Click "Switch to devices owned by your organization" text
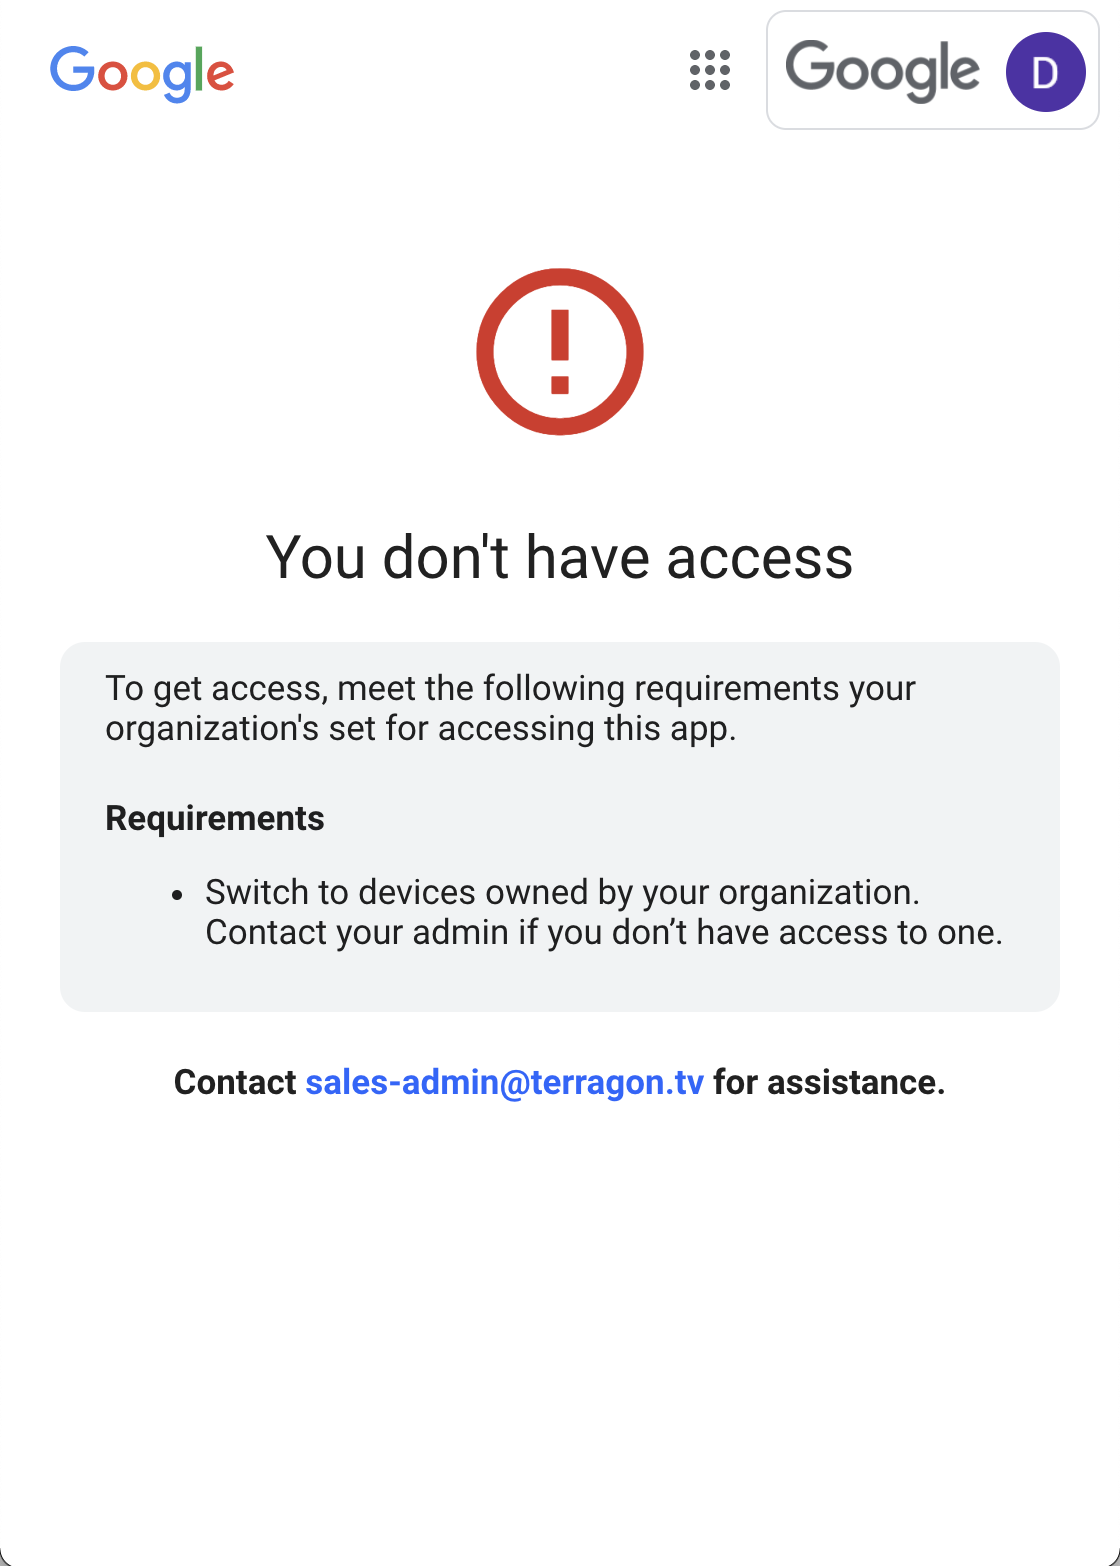Screen dimensions: 1120x1566 562,892
